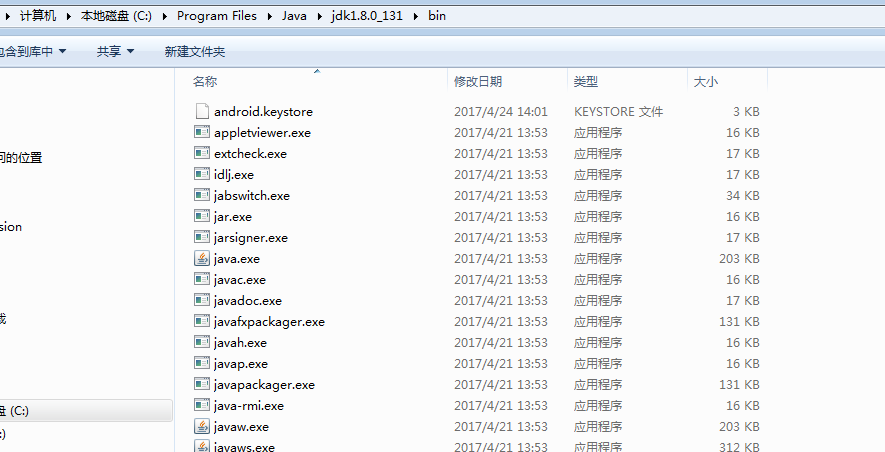Click the jarsigner.exe program icon
The height and width of the screenshot is (452, 885).
click(x=202, y=237)
